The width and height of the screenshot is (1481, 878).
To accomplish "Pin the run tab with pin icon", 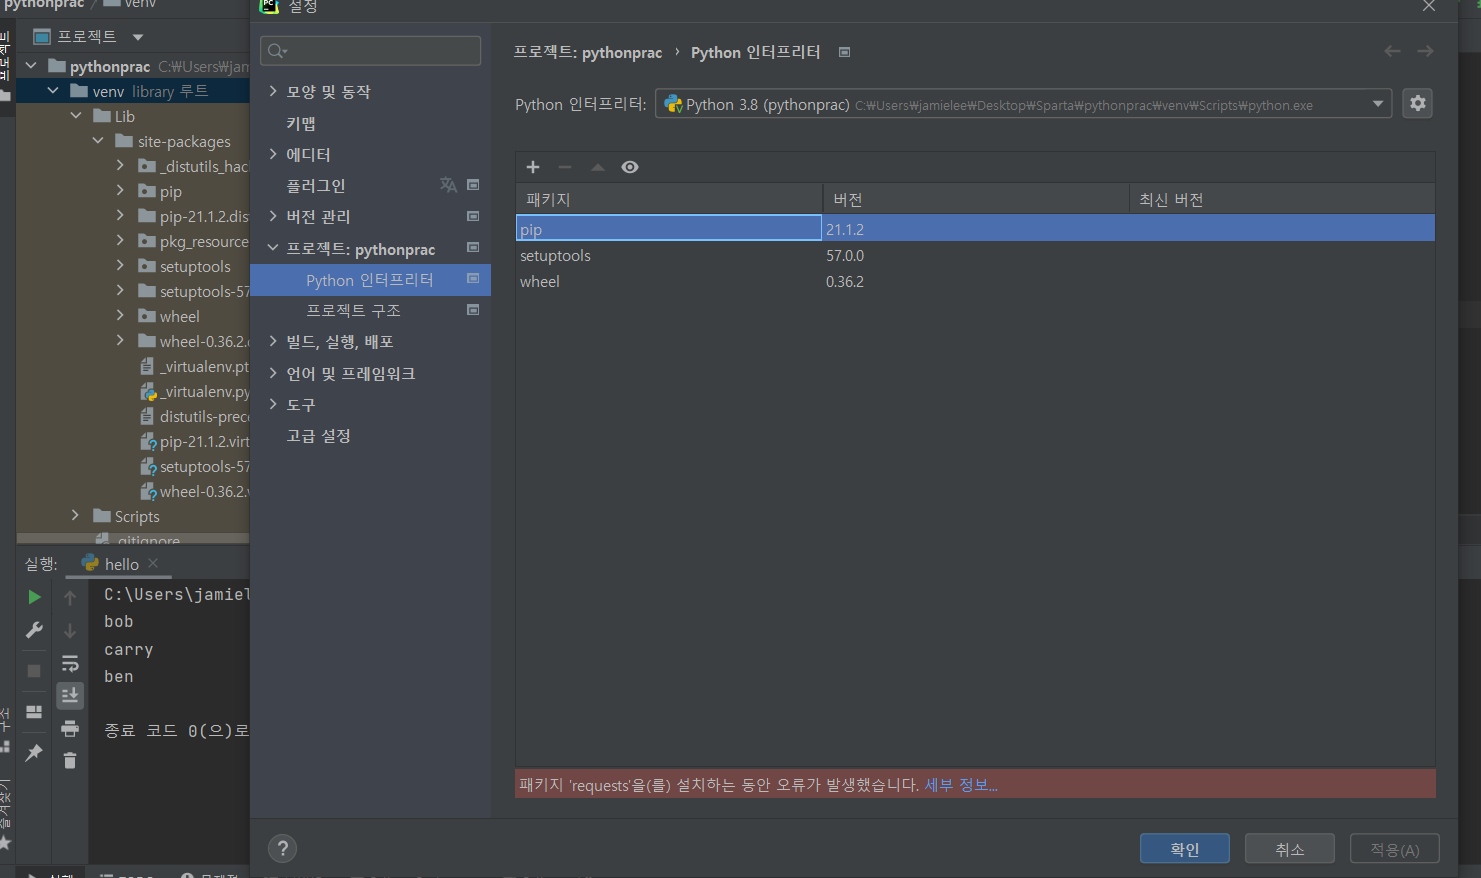I will coord(34,752).
